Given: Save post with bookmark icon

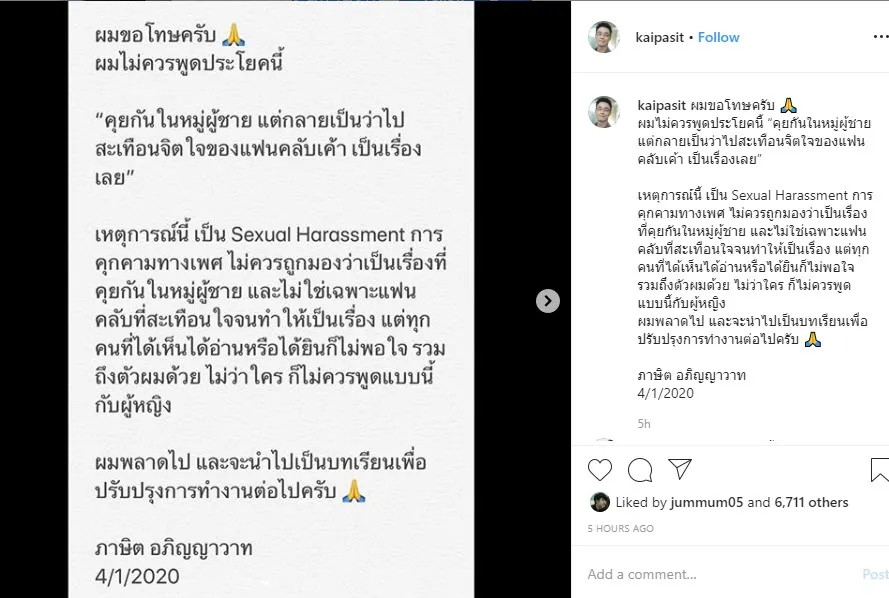Looking at the screenshot, I should [x=879, y=470].
